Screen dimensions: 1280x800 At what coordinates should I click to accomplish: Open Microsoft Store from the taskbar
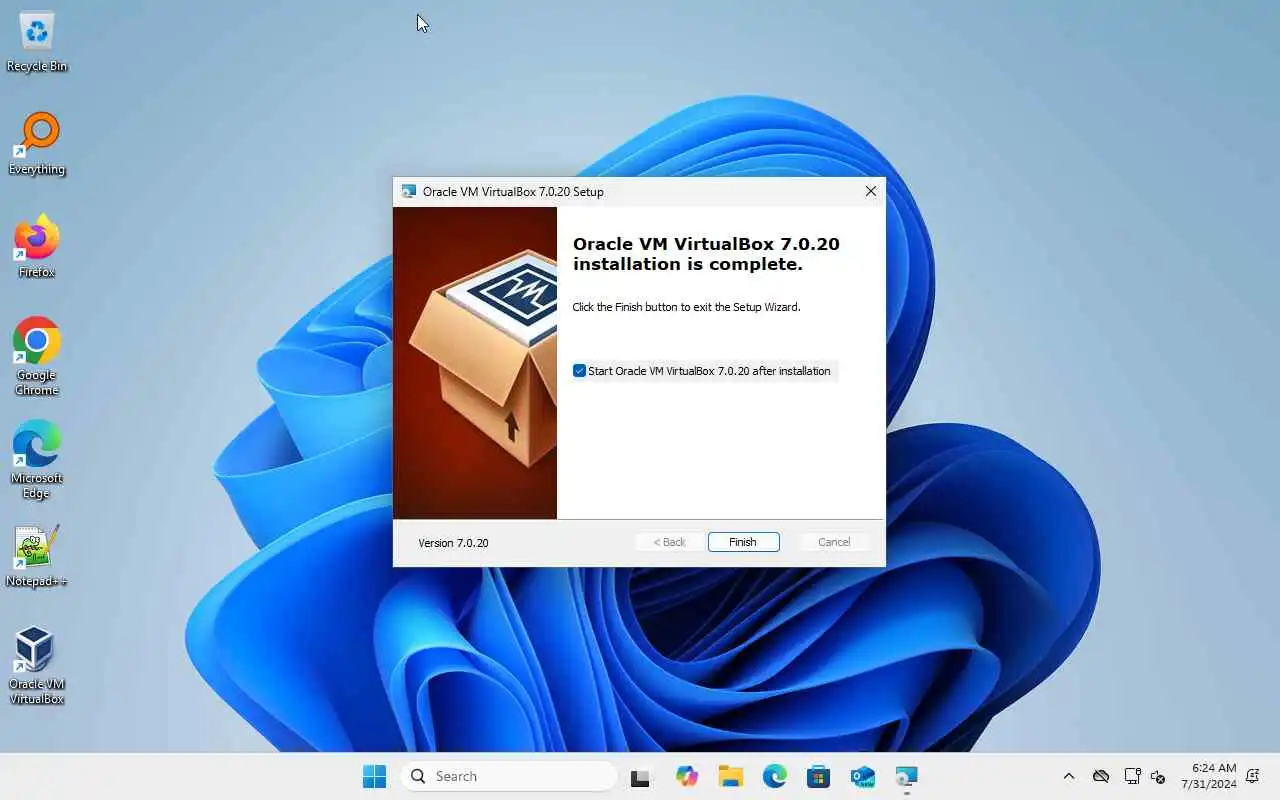819,776
